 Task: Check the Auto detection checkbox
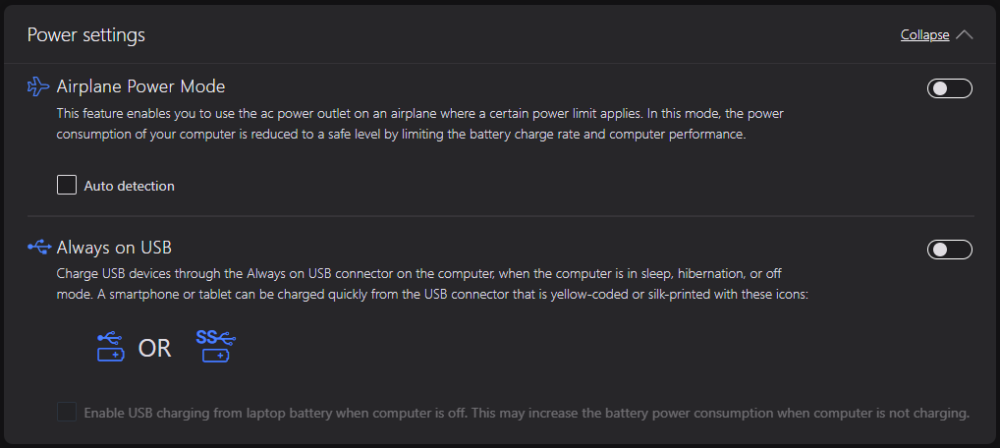tap(67, 185)
